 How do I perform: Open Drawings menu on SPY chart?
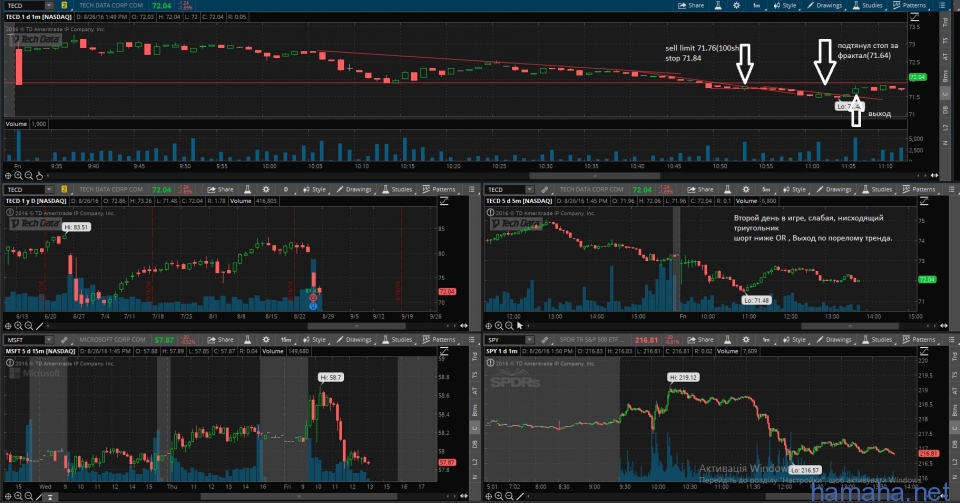coord(834,340)
